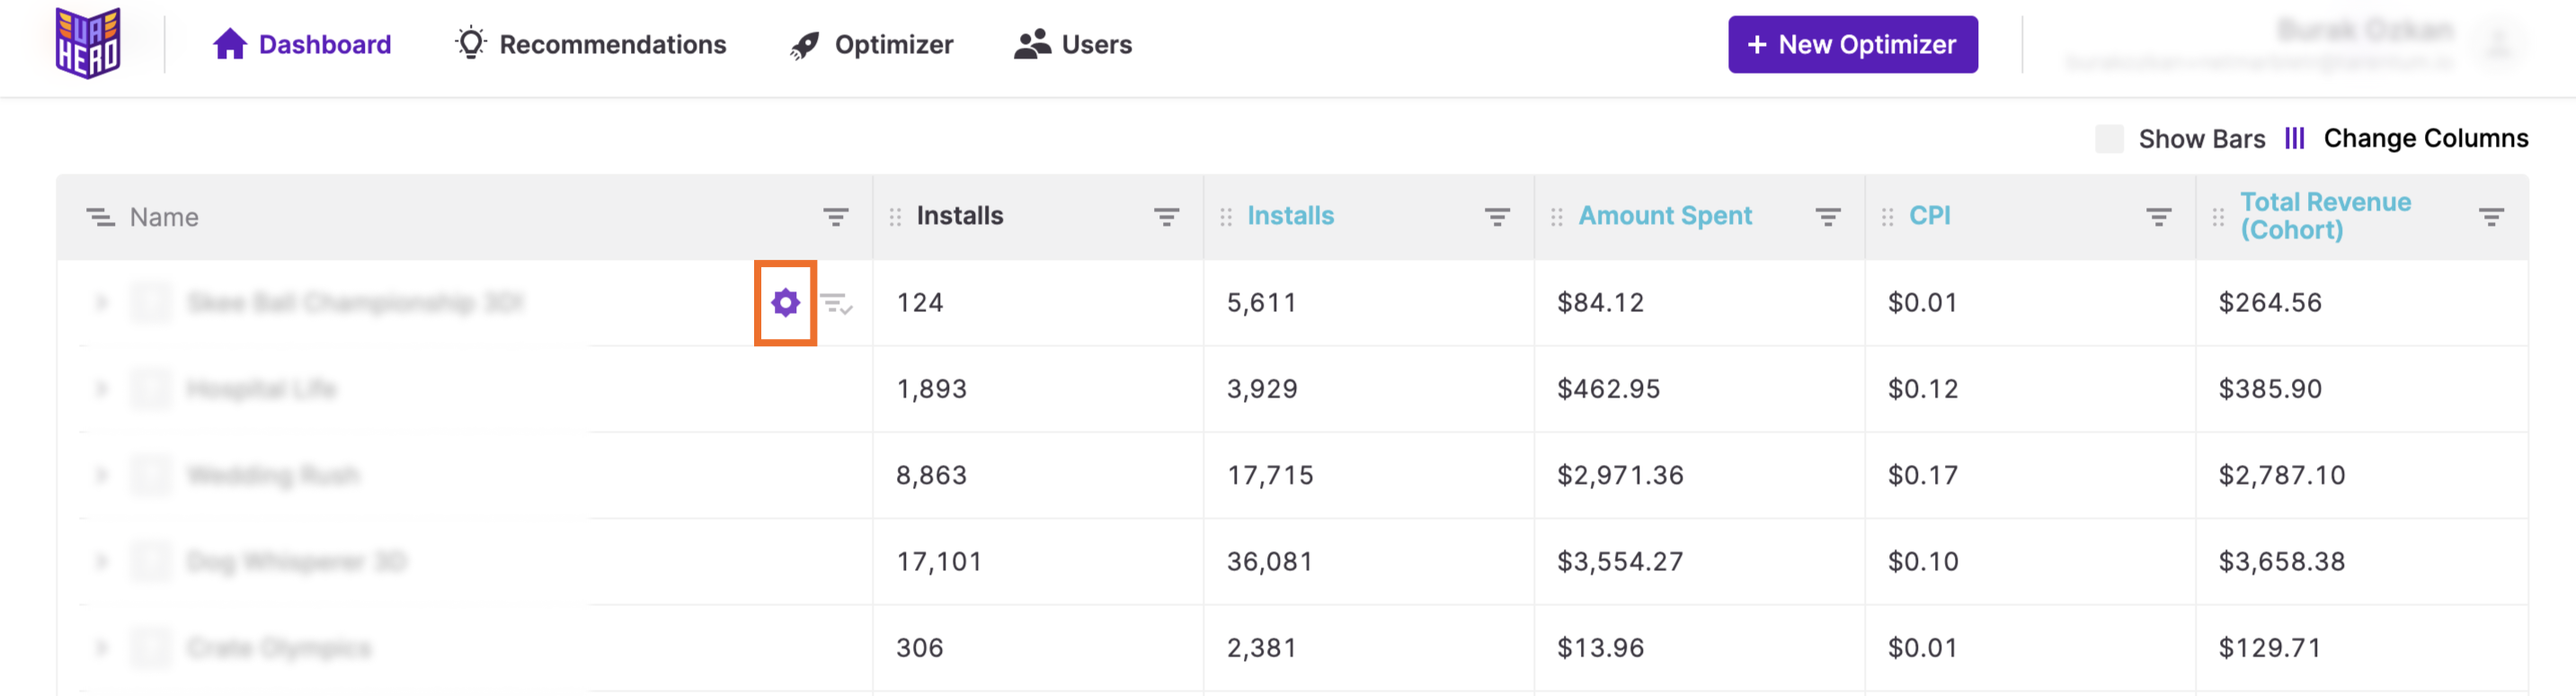
Task: Click the filter-check icon beside the gear
Action: tap(836, 303)
